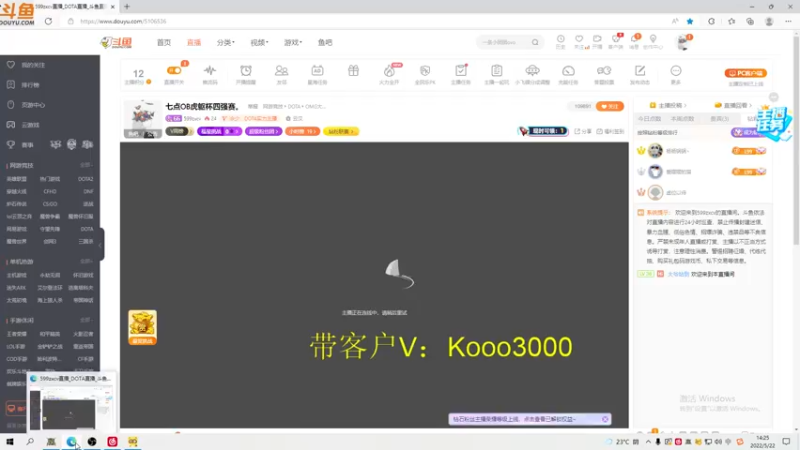Open the yellow pill badge under the stream title

pyautogui.click(x=341, y=131)
